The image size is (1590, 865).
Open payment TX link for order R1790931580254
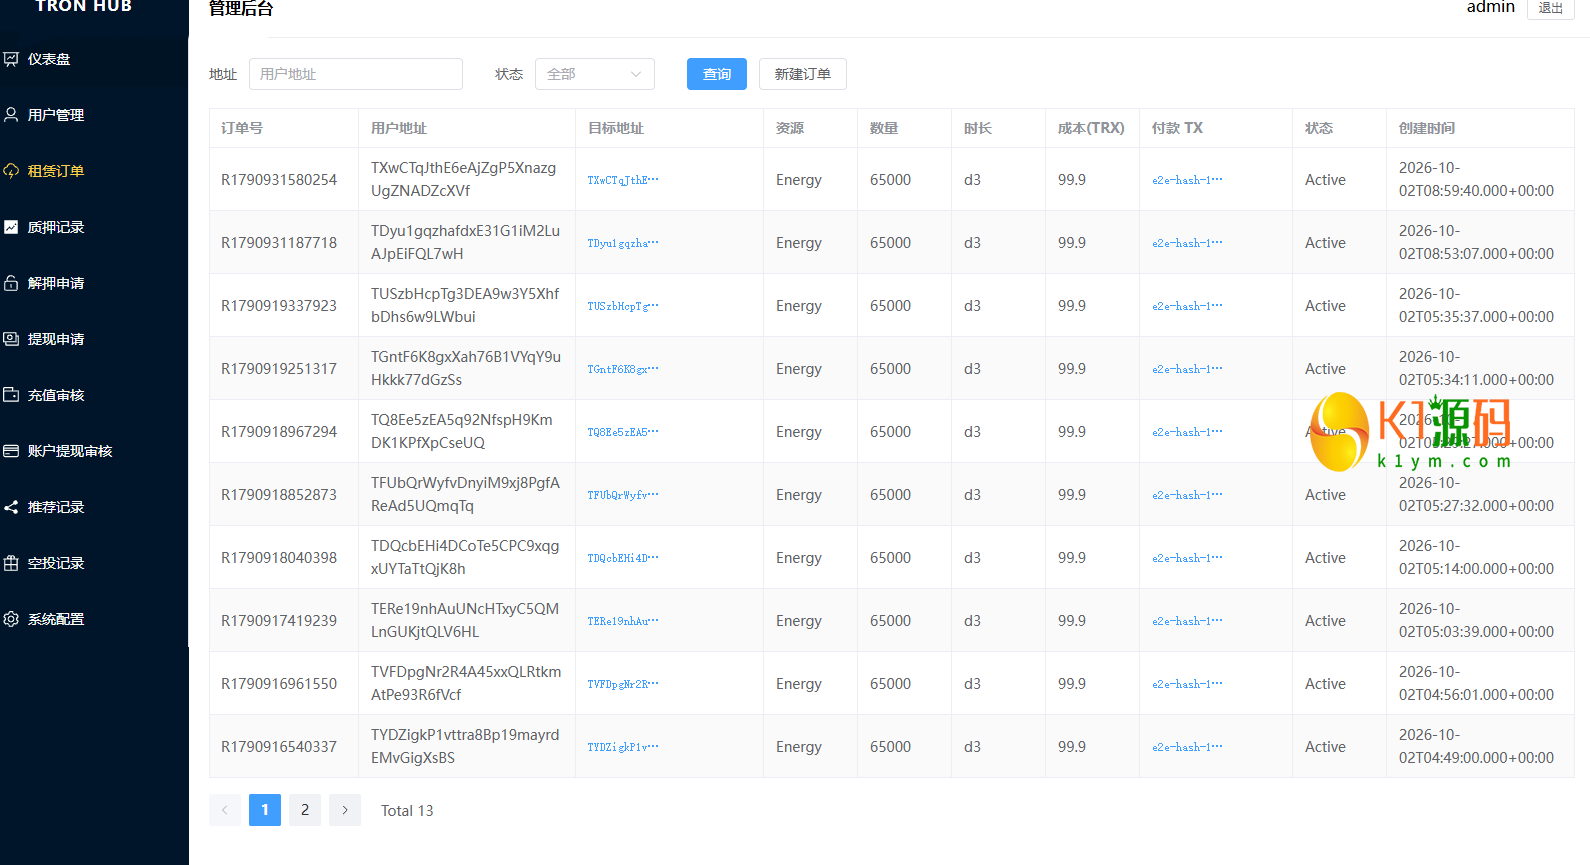(1187, 180)
